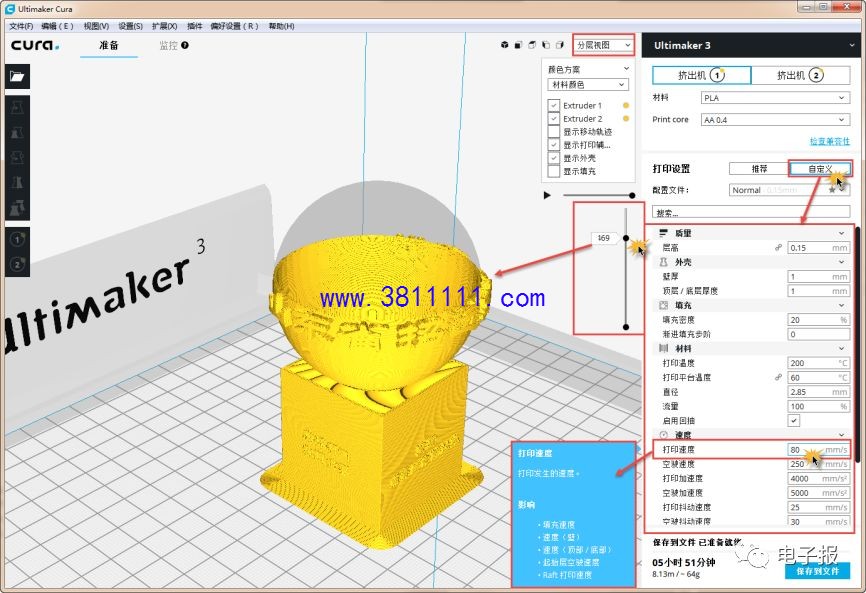
Task: Click the 搜索... settings search field
Action: pos(751,212)
